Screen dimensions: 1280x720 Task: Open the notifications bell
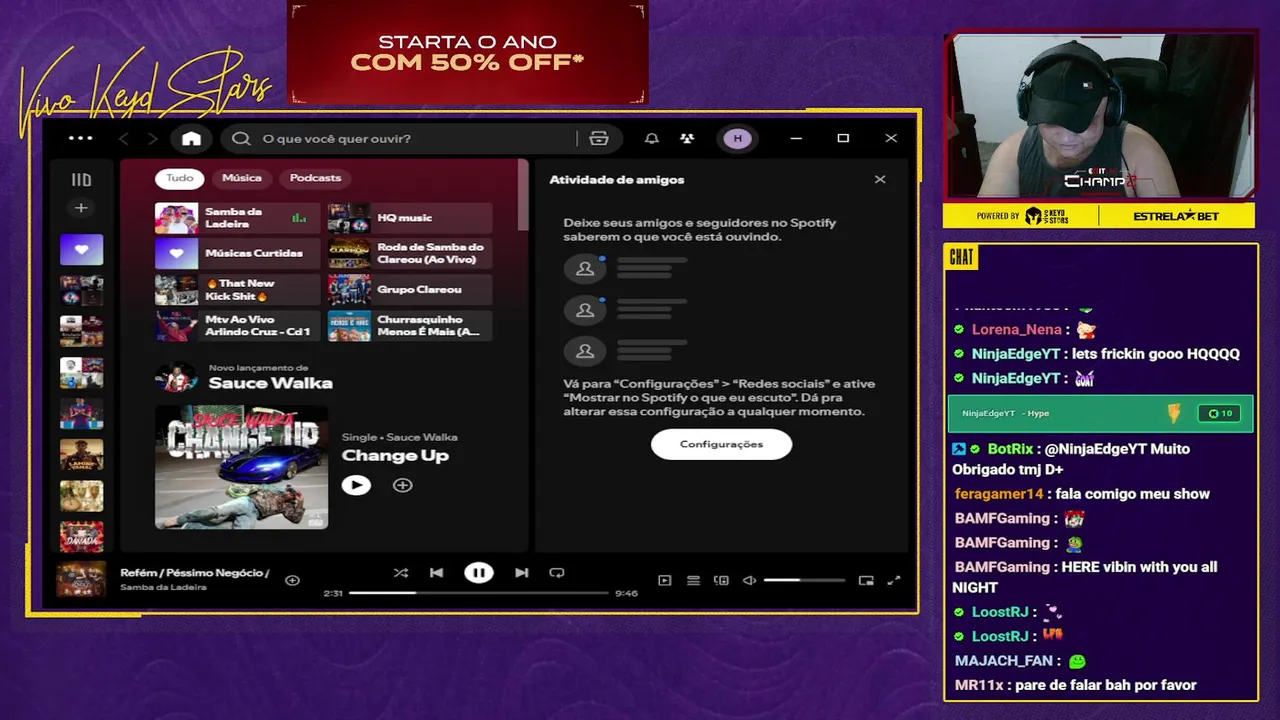(x=652, y=139)
